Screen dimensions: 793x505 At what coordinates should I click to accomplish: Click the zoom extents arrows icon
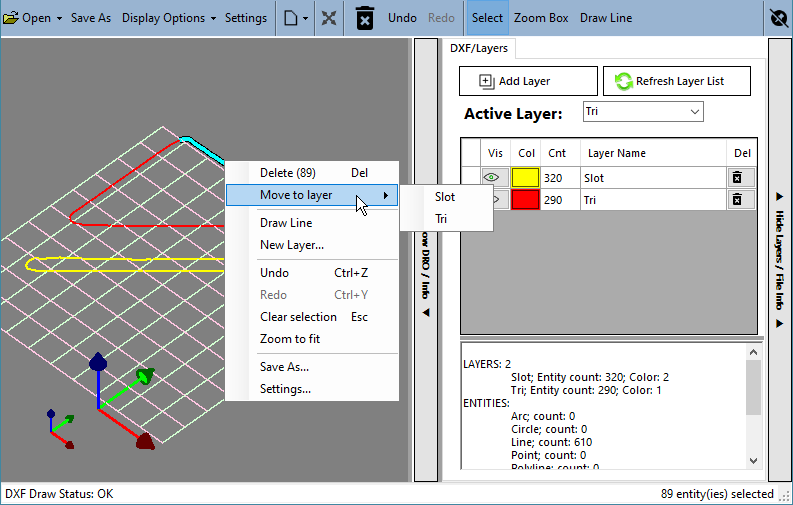[x=329, y=18]
